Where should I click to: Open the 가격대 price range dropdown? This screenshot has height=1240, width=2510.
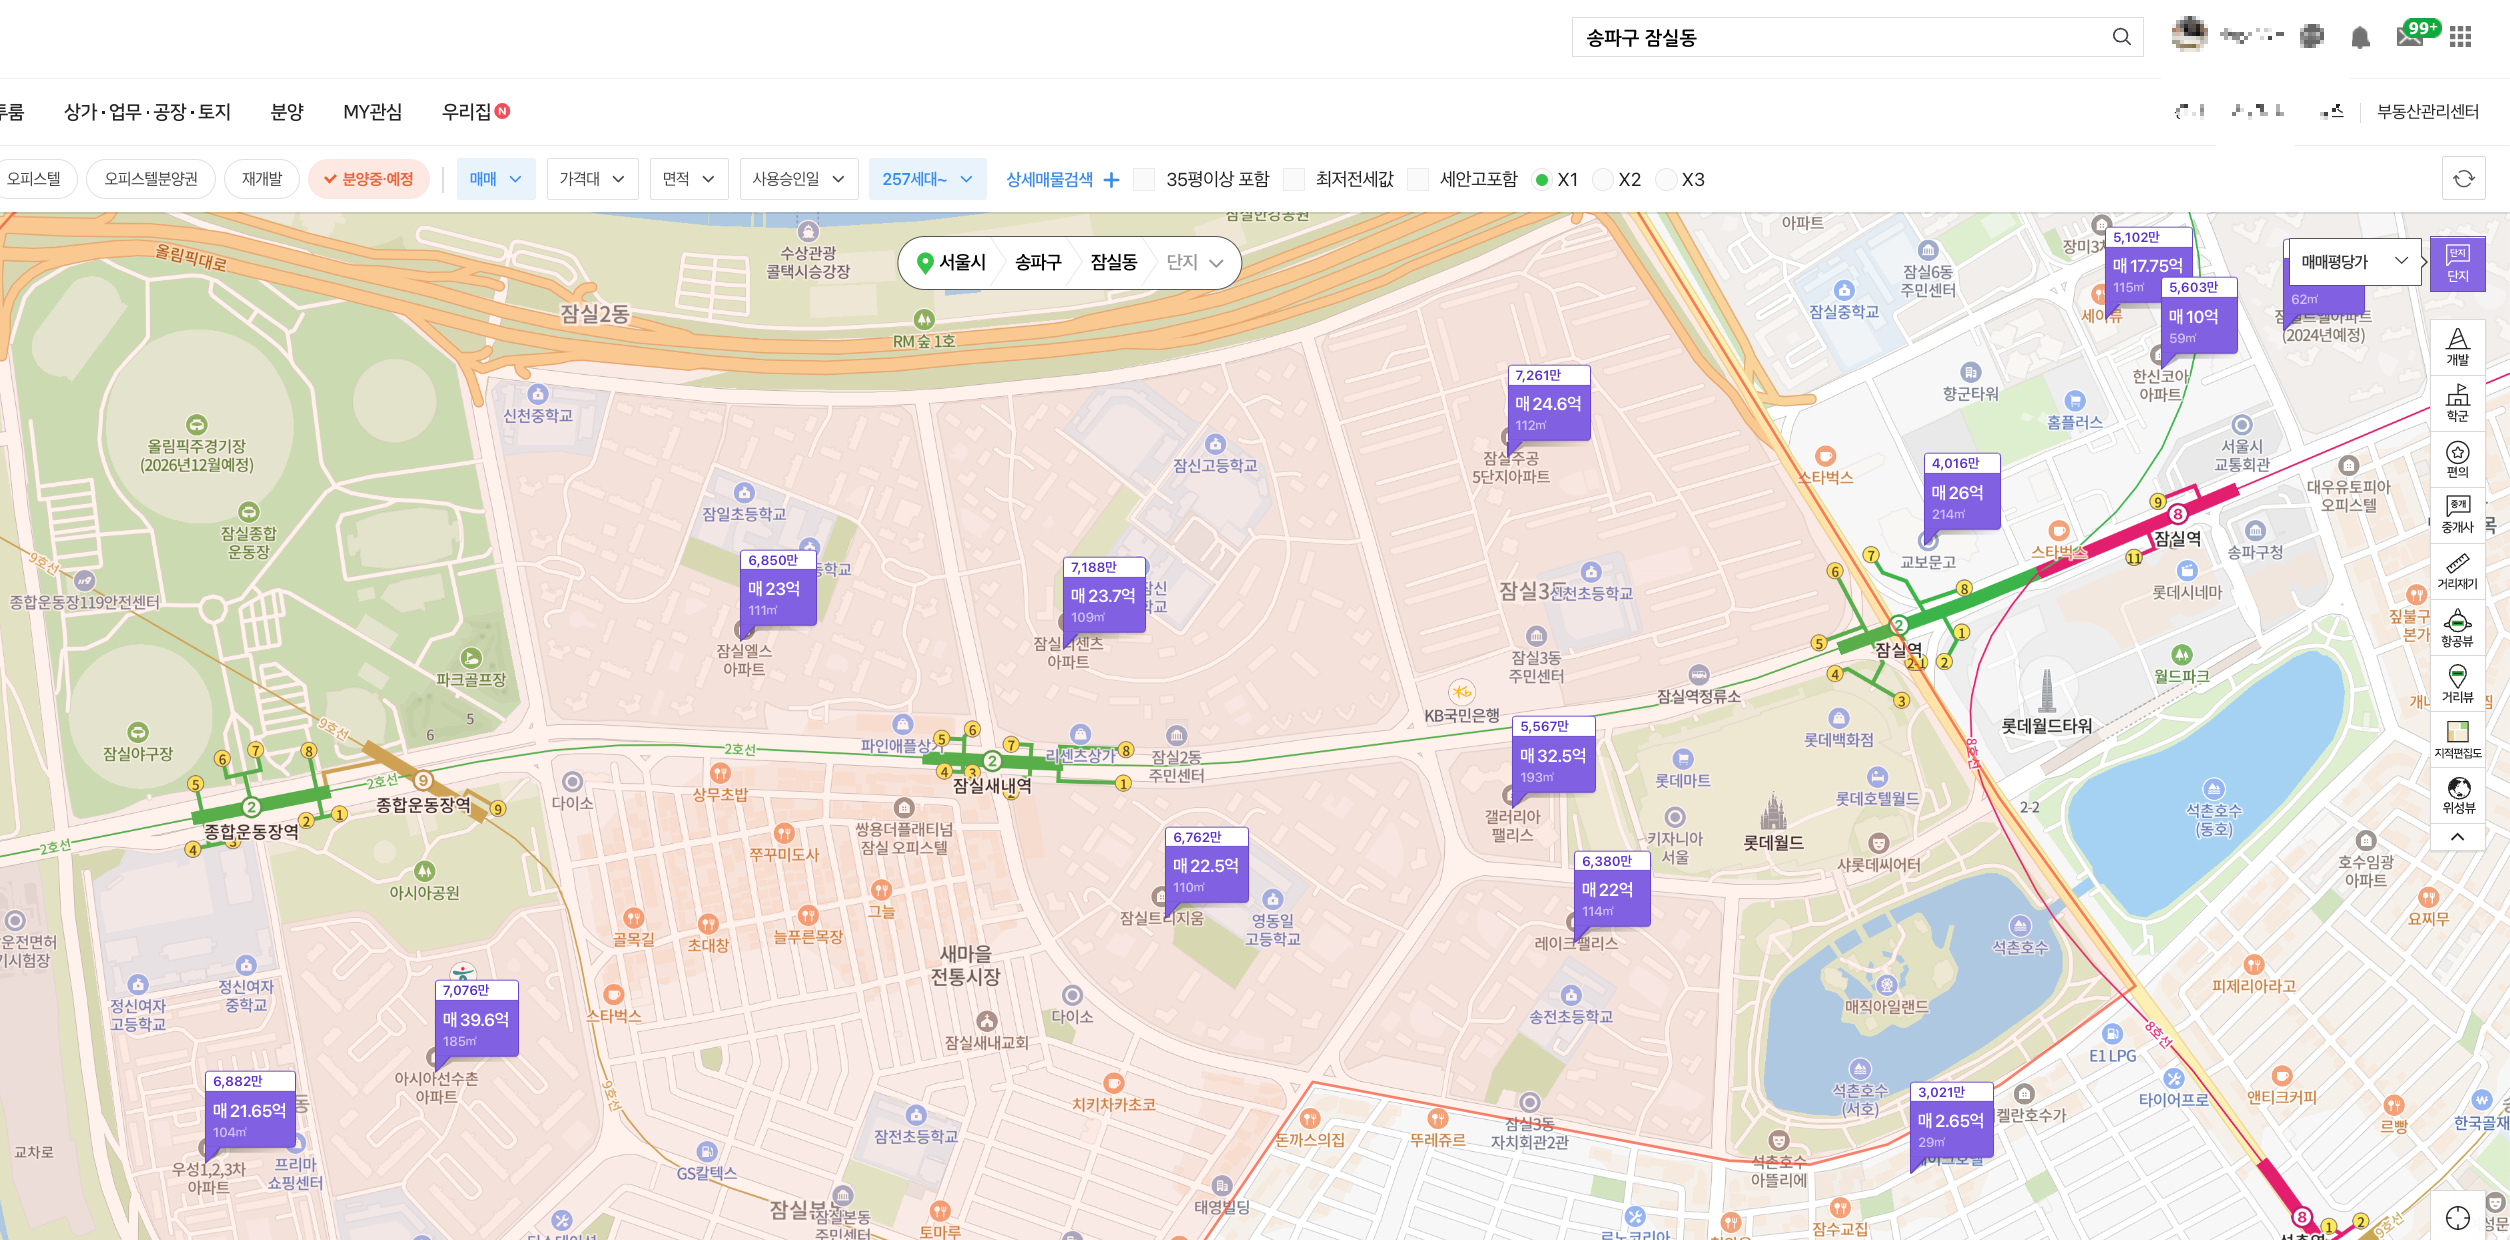point(592,179)
